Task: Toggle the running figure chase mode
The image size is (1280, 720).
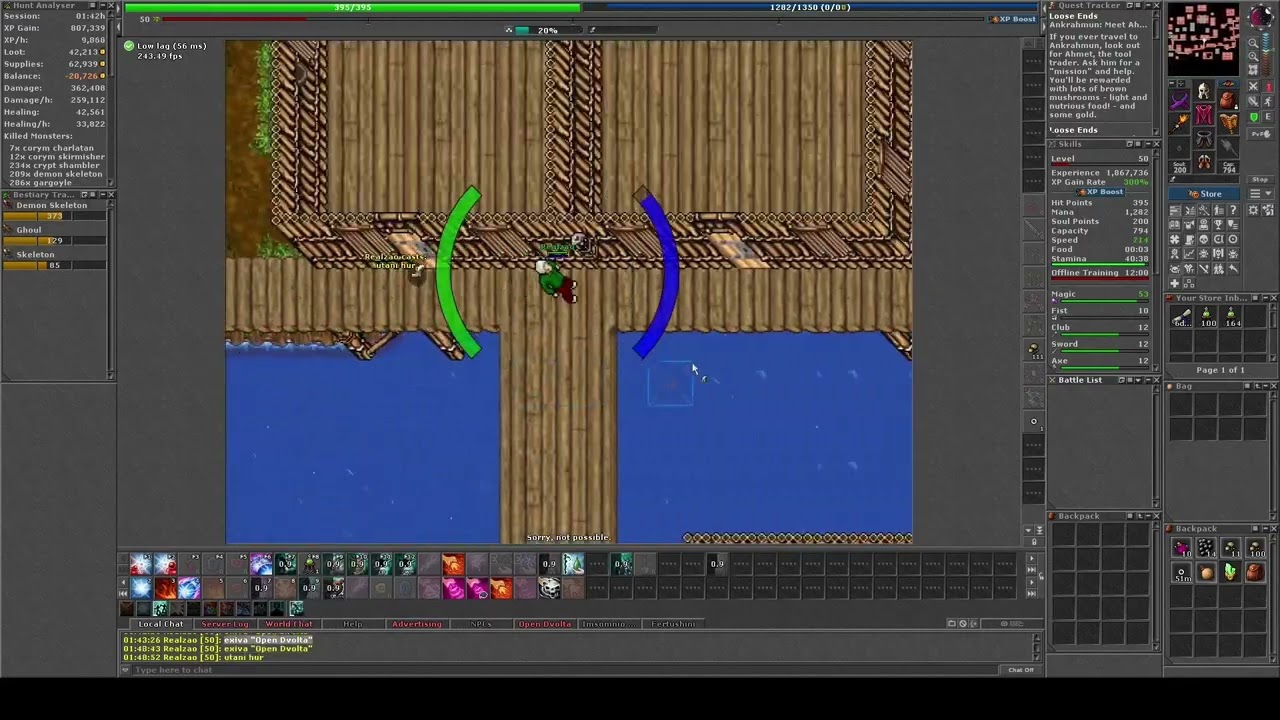Action: pyautogui.click(x=1268, y=102)
